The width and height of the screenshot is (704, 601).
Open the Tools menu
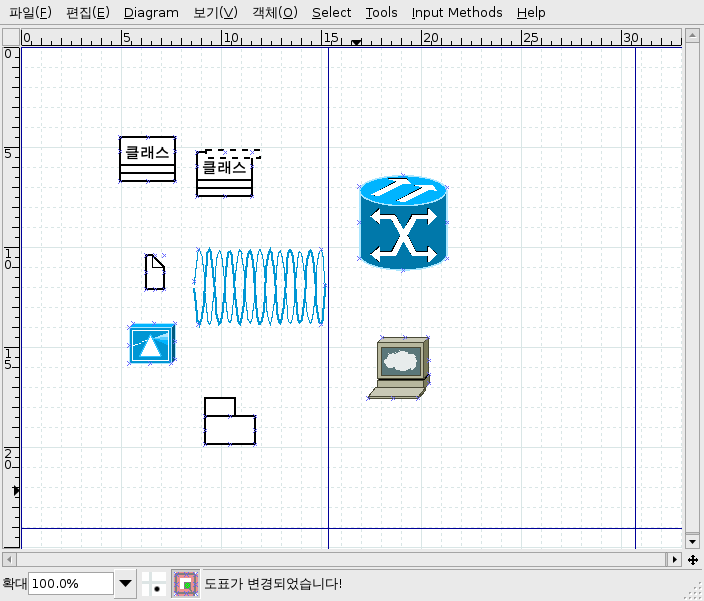381,13
